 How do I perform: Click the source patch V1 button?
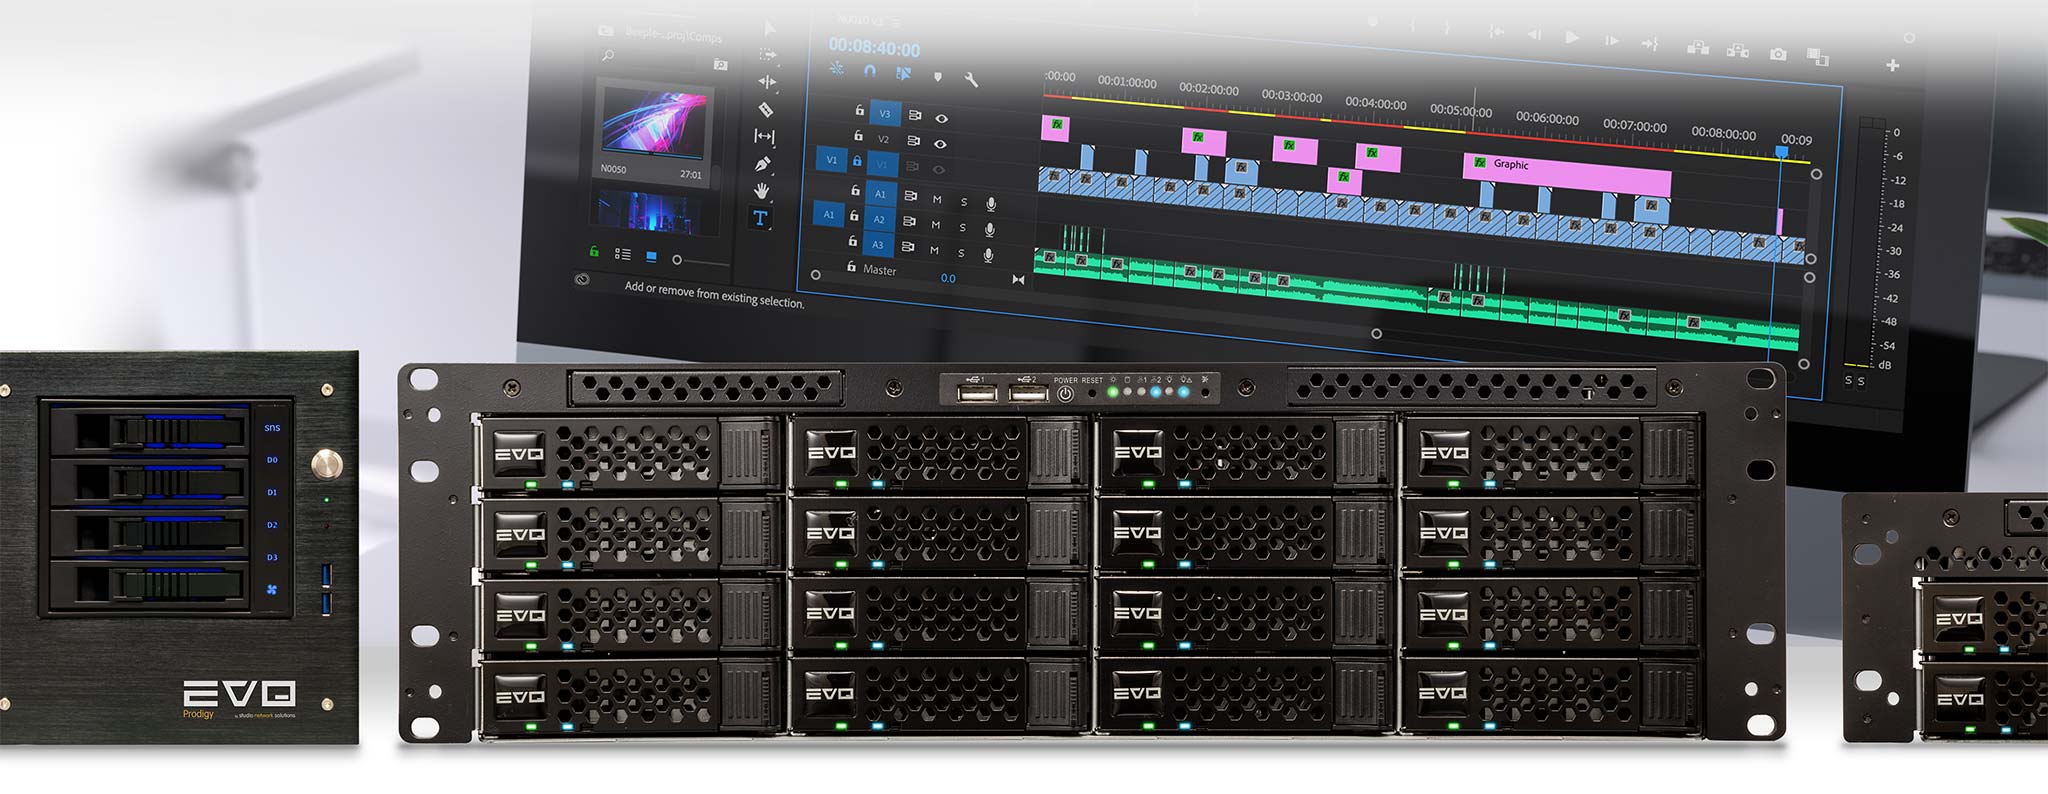coord(831,160)
